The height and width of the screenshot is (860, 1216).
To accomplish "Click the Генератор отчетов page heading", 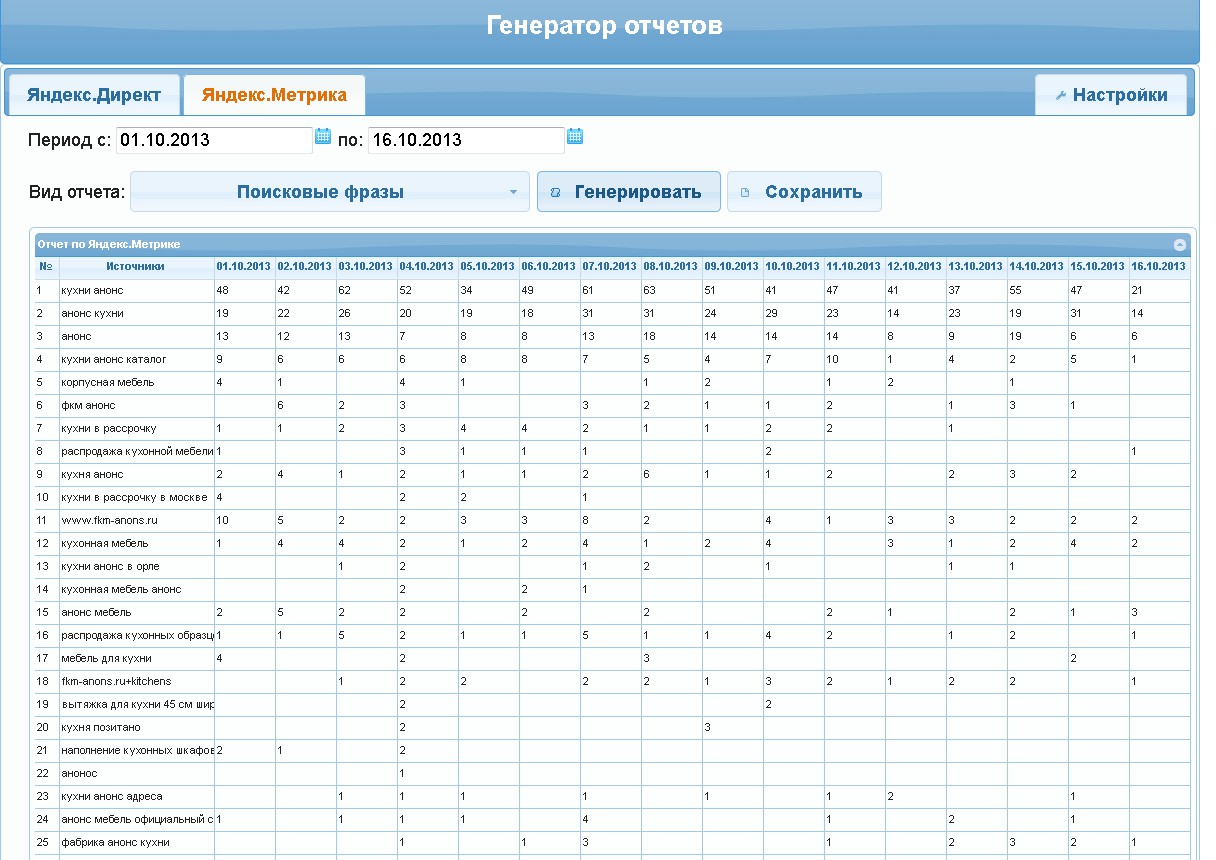I will click(x=604, y=25).
